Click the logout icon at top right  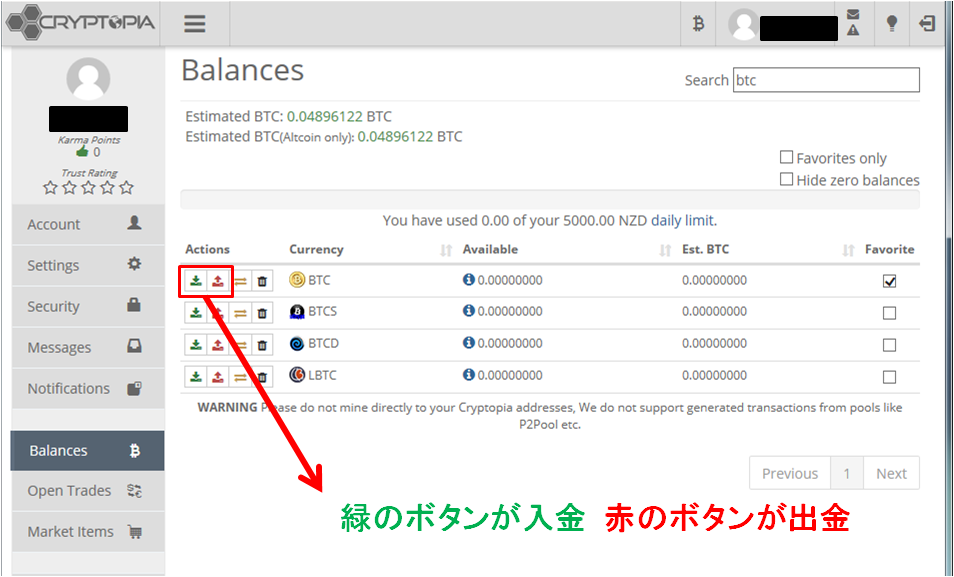[x=927, y=24]
